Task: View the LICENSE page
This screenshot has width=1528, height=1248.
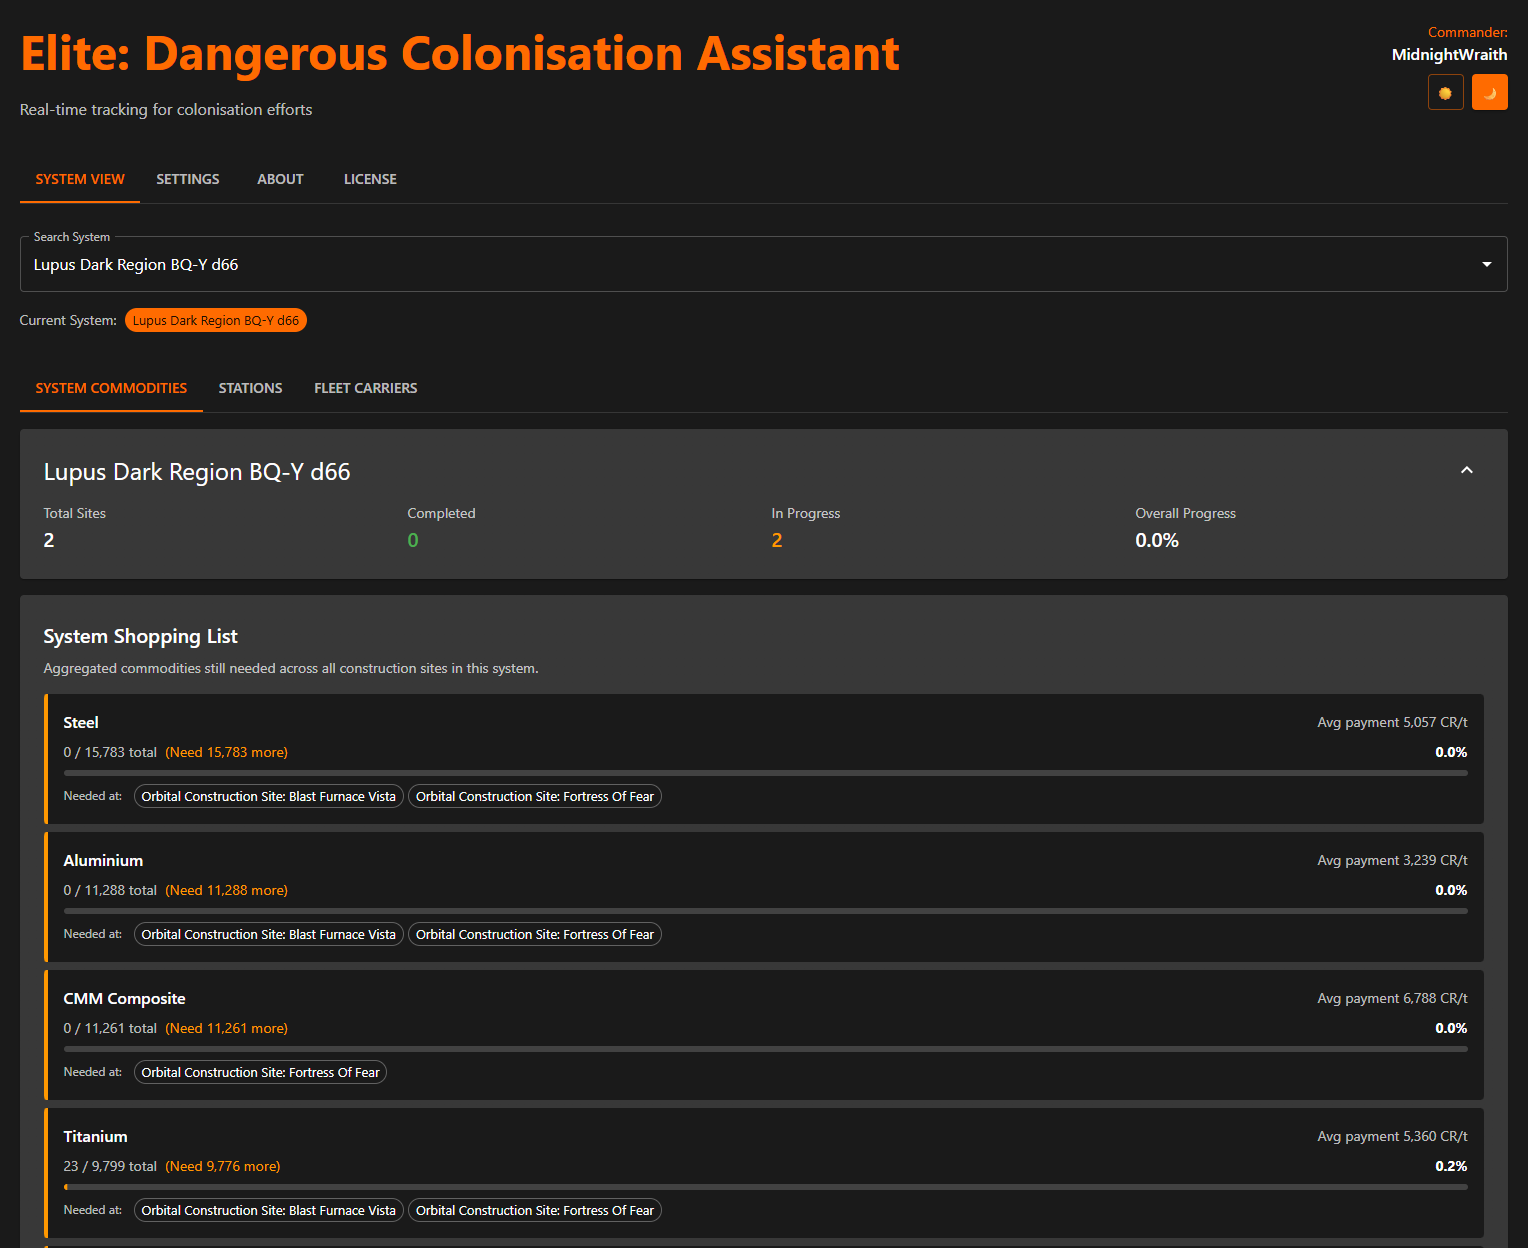Action: click(369, 179)
